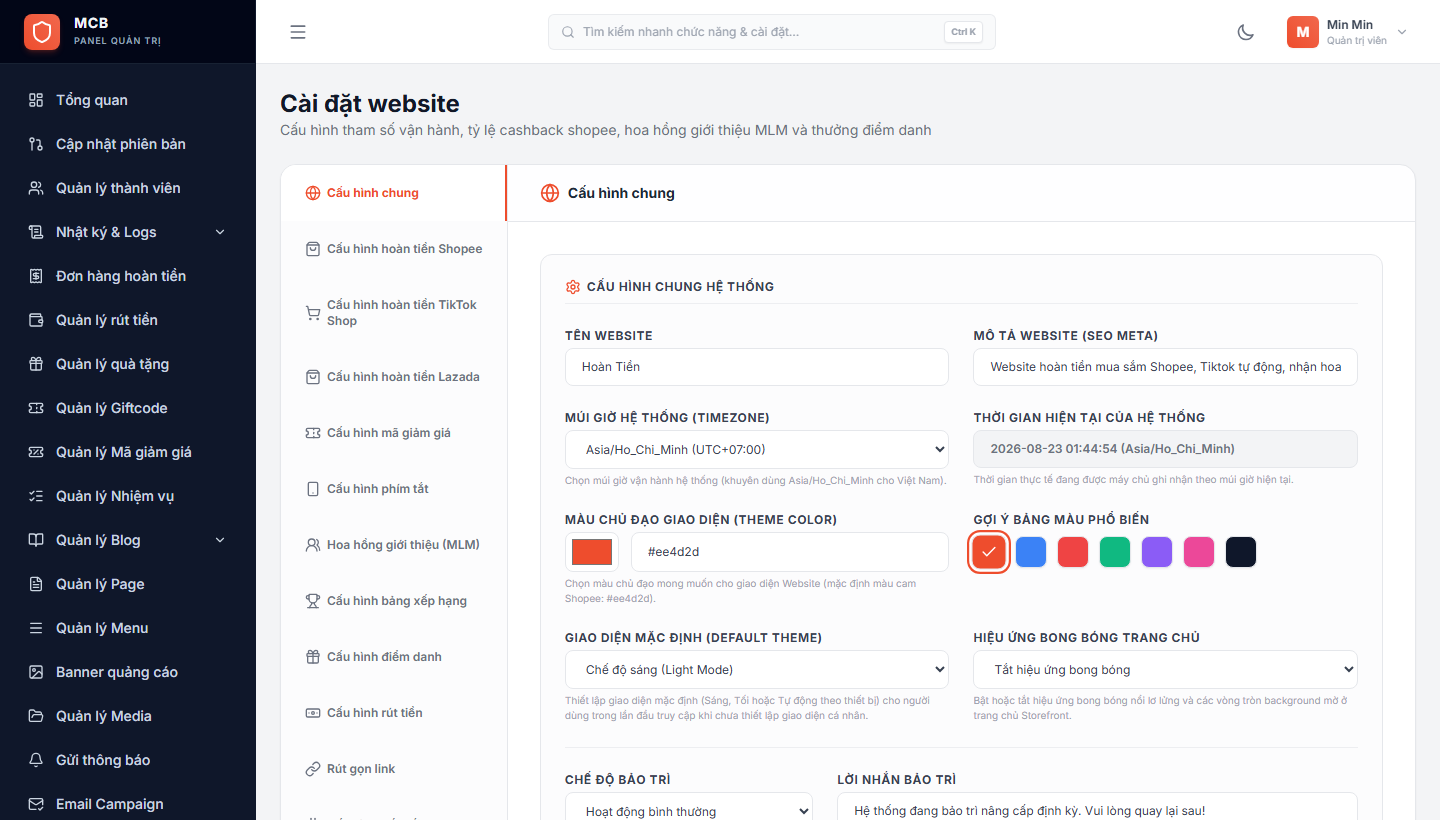Open Email Campaign page
The width and height of the screenshot is (1440, 820).
[x=128, y=804]
